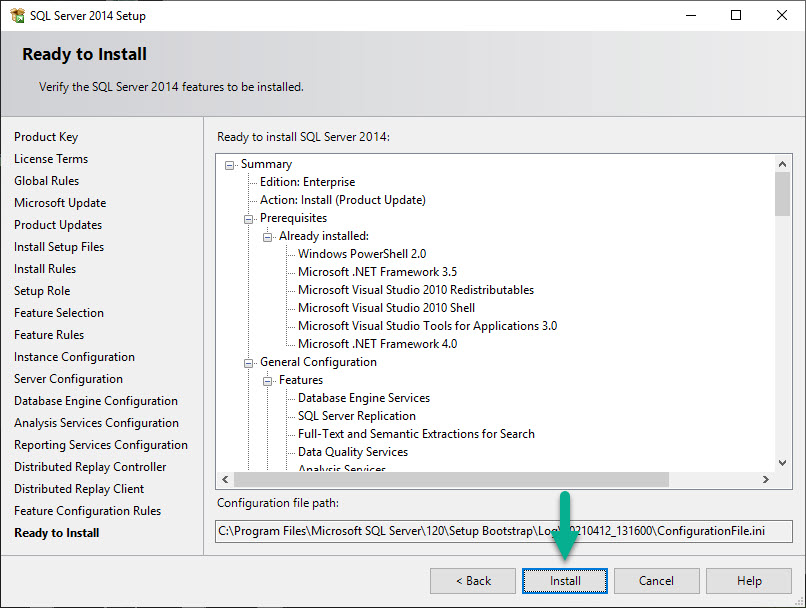Maximize the setup window
This screenshot has width=806, height=608.
click(x=736, y=15)
